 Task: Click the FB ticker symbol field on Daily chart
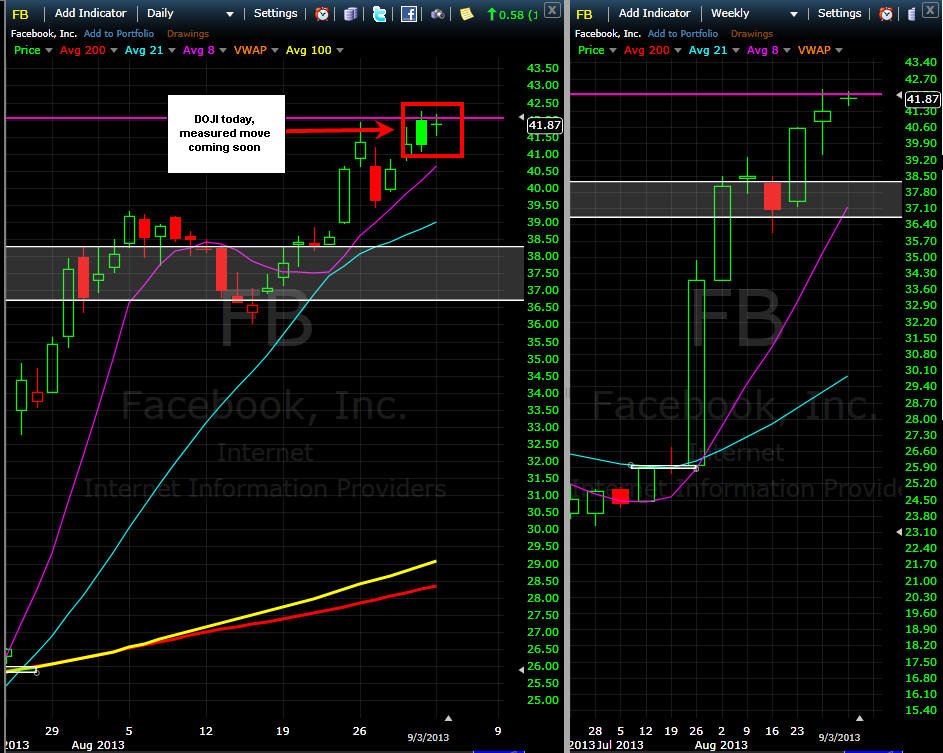[x=20, y=14]
